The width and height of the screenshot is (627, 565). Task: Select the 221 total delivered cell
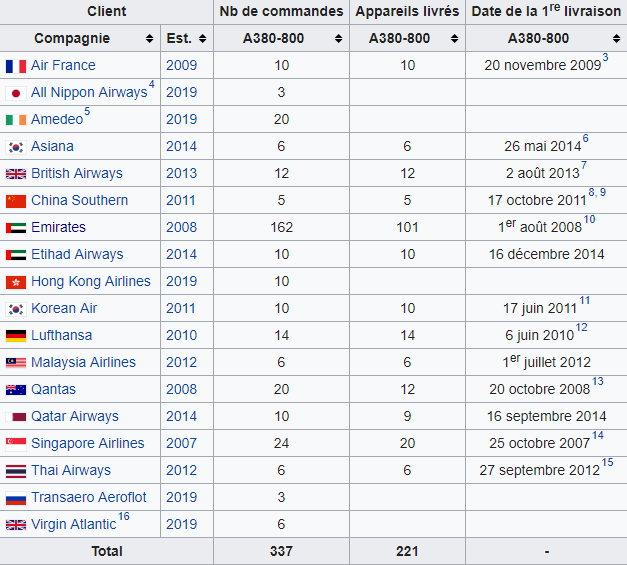tap(407, 551)
